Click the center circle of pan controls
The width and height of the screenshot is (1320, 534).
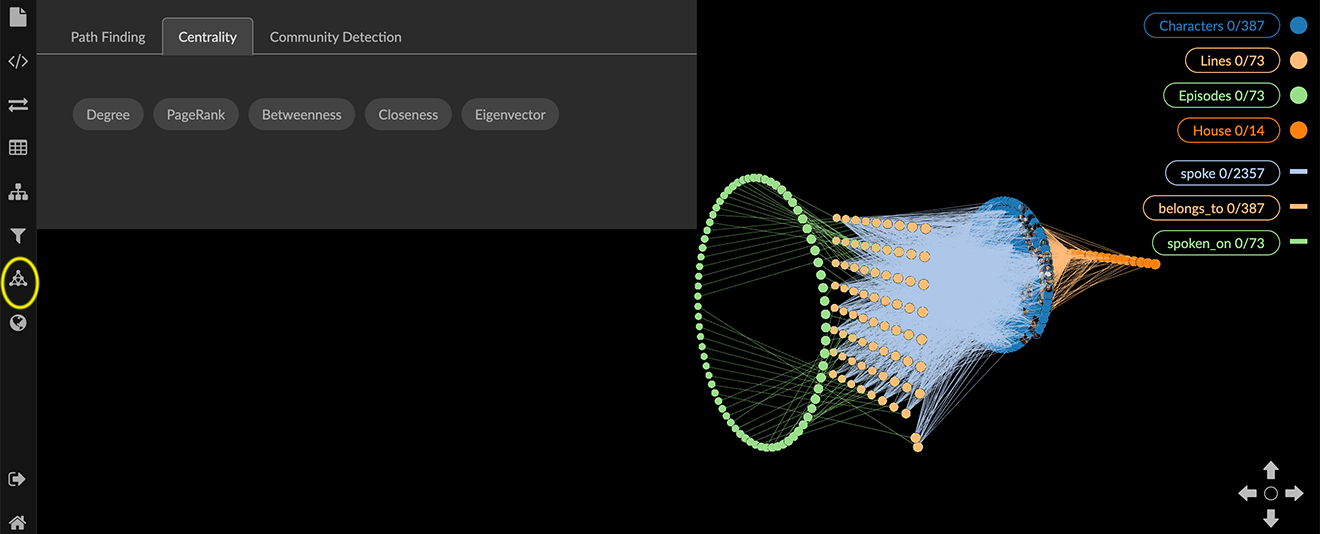pos(1271,494)
